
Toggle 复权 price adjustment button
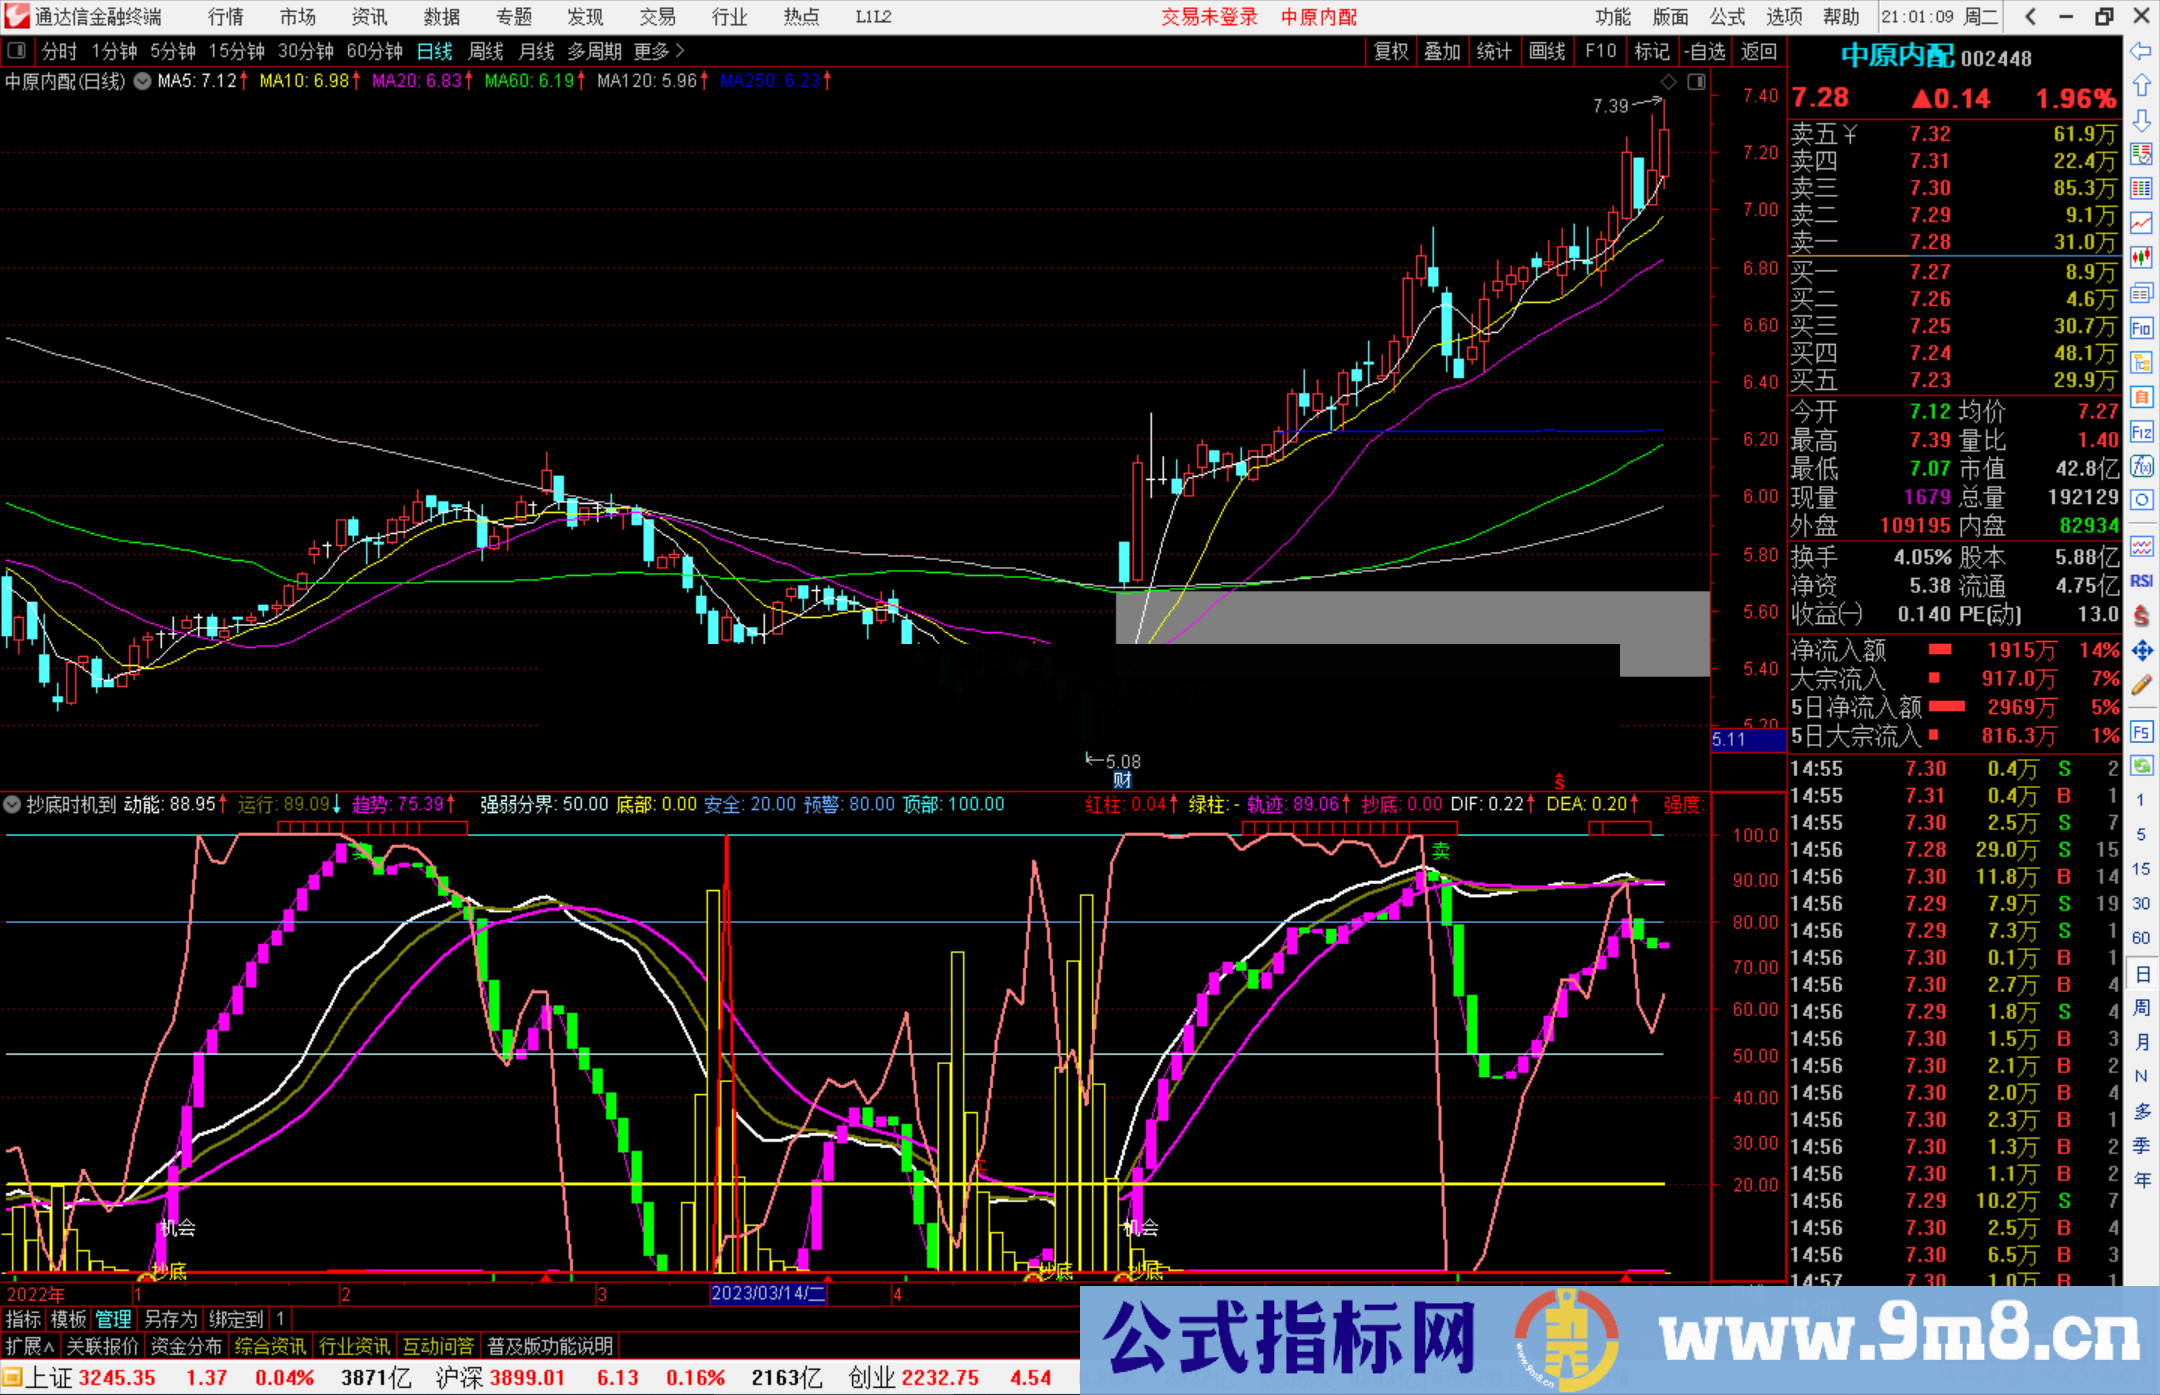point(1391,51)
